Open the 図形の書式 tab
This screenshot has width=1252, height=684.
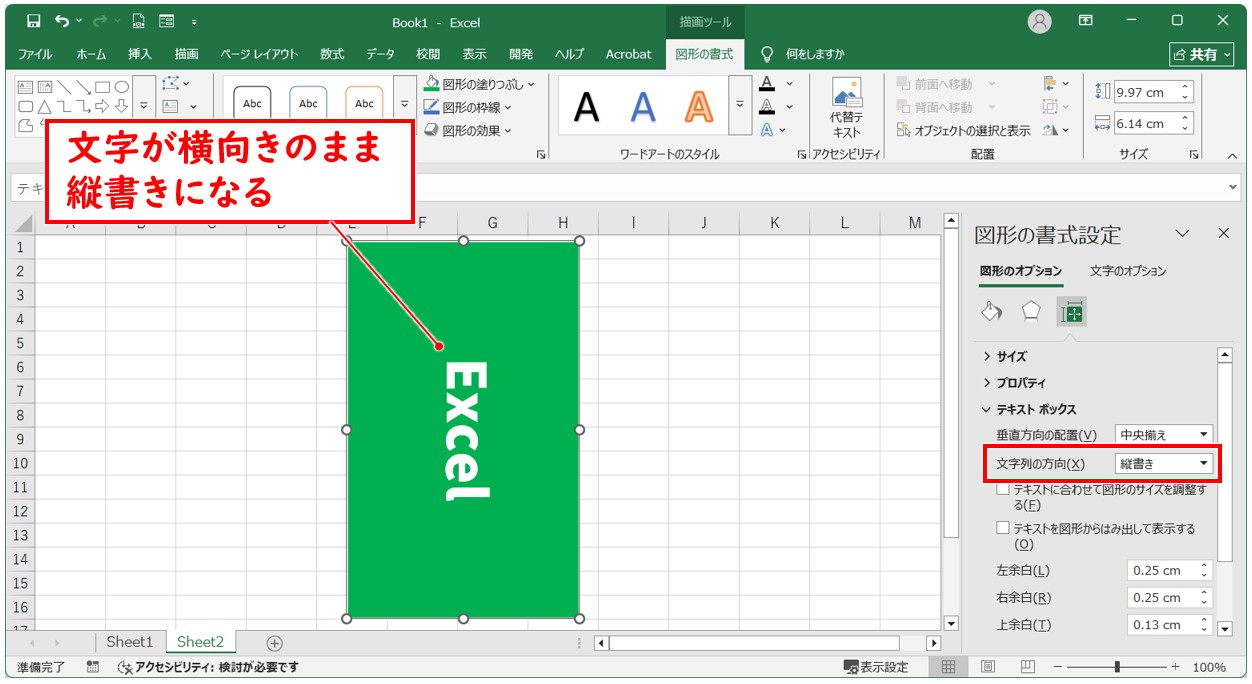click(704, 54)
